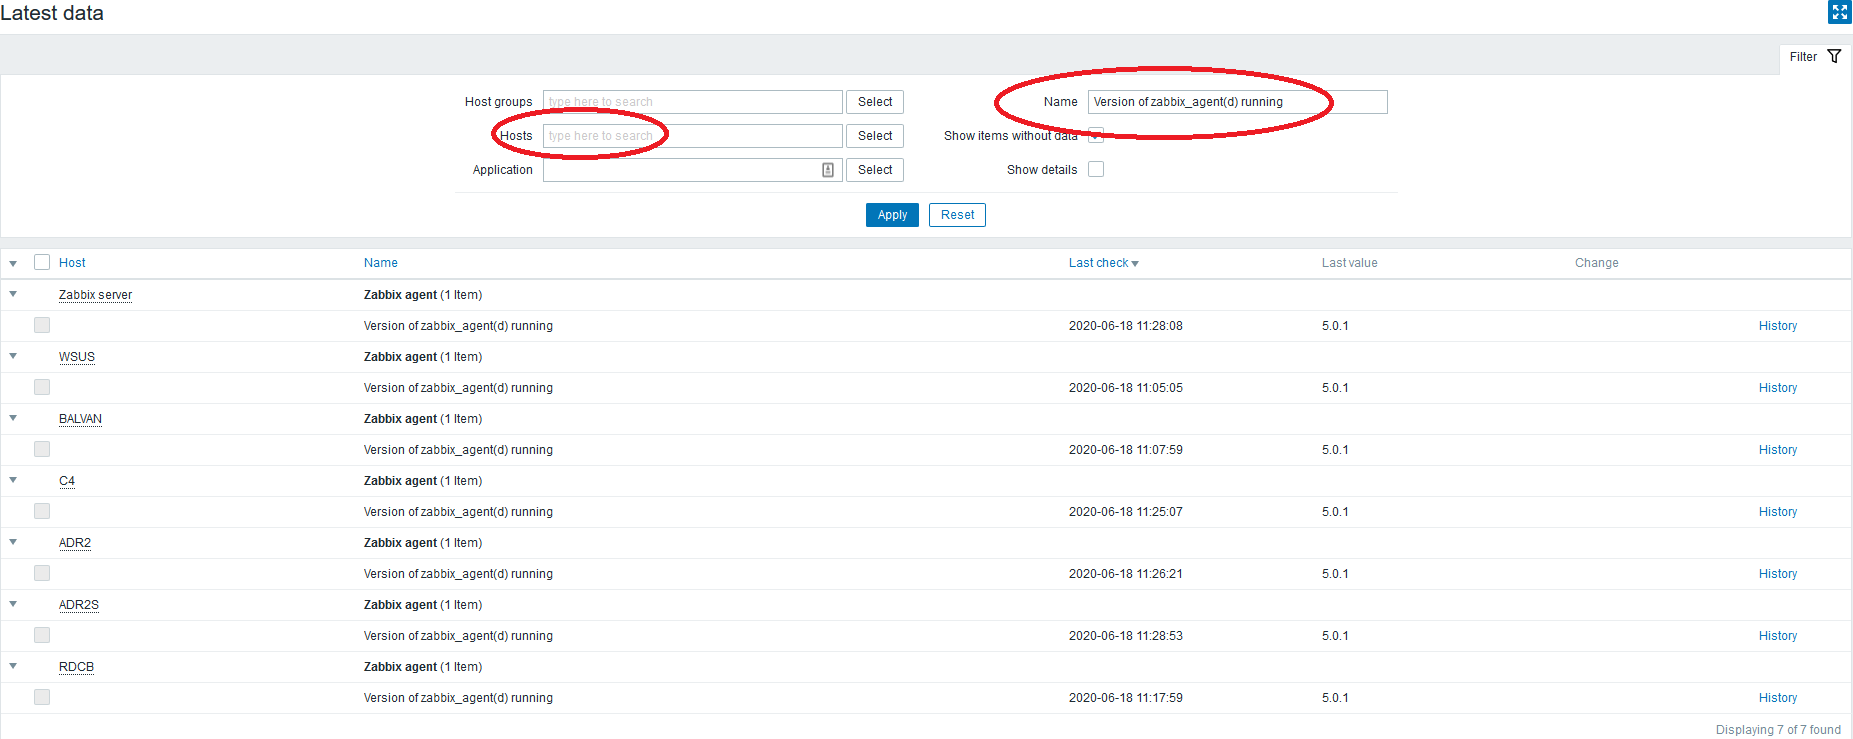Sort the table by Name column
The image size is (1853, 739).
click(x=381, y=263)
